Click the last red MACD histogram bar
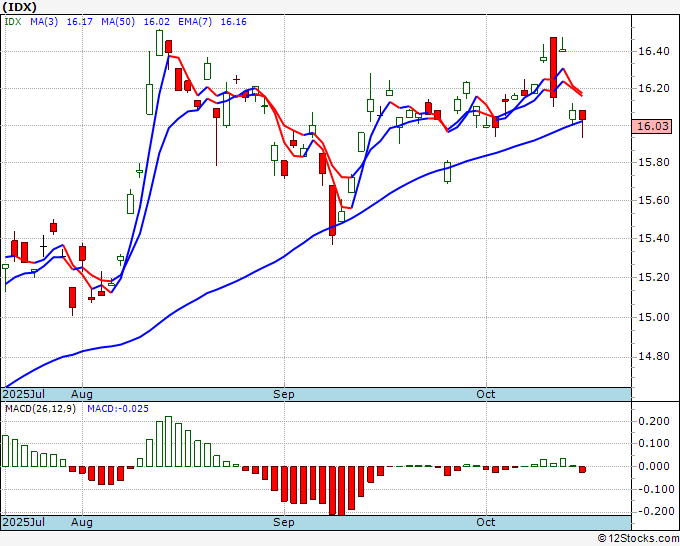 click(x=582, y=470)
